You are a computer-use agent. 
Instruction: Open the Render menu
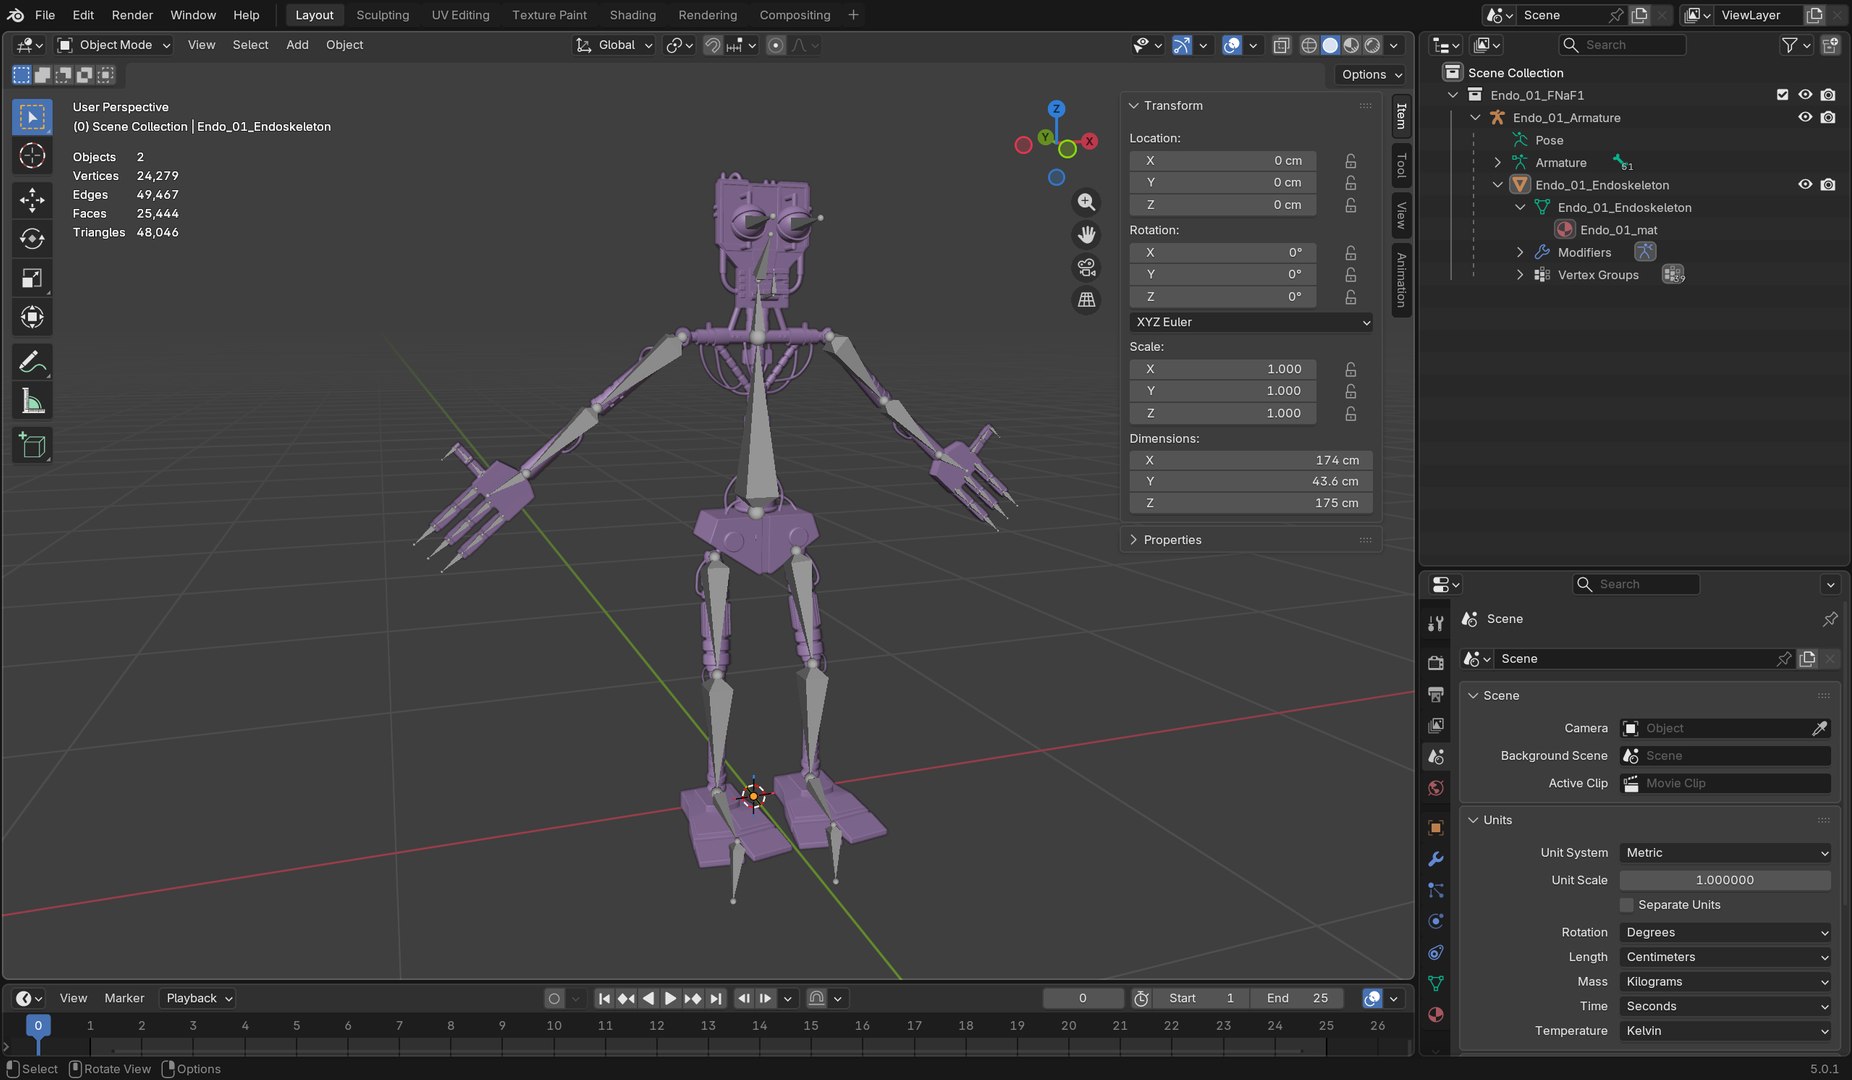pos(132,15)
